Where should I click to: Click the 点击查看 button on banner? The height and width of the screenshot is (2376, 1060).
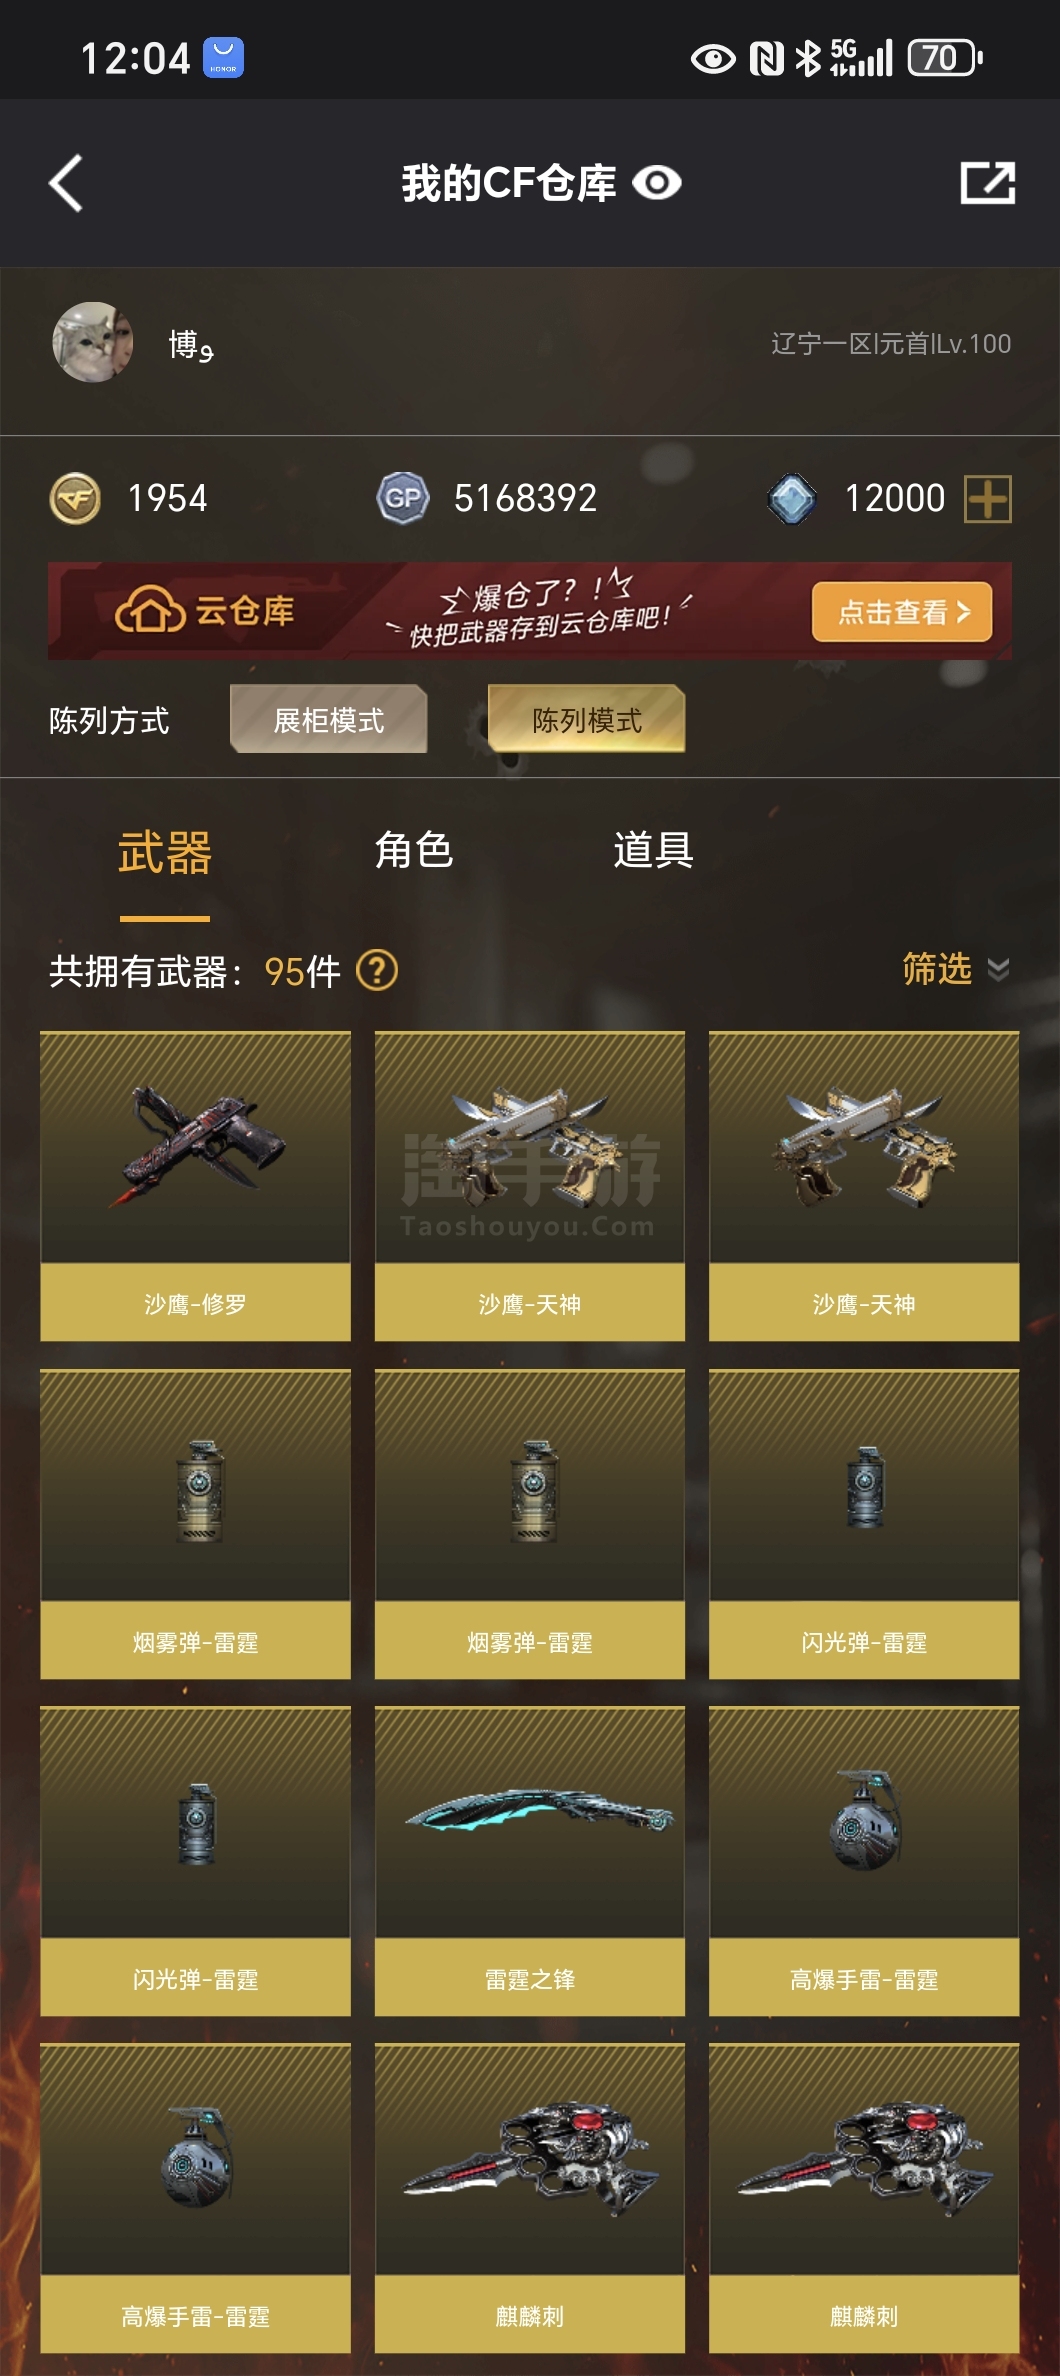click(901, 611)
